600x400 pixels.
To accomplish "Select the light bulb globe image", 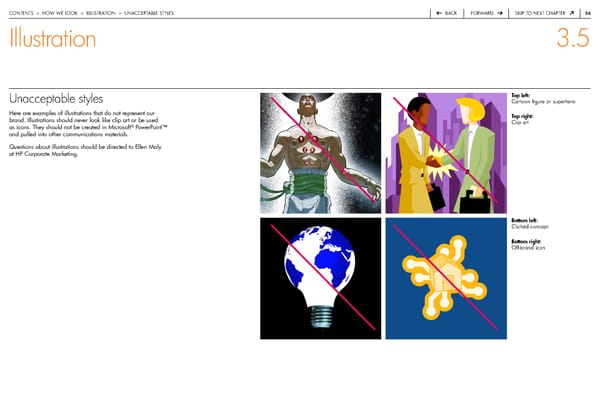I will point(320,279).
